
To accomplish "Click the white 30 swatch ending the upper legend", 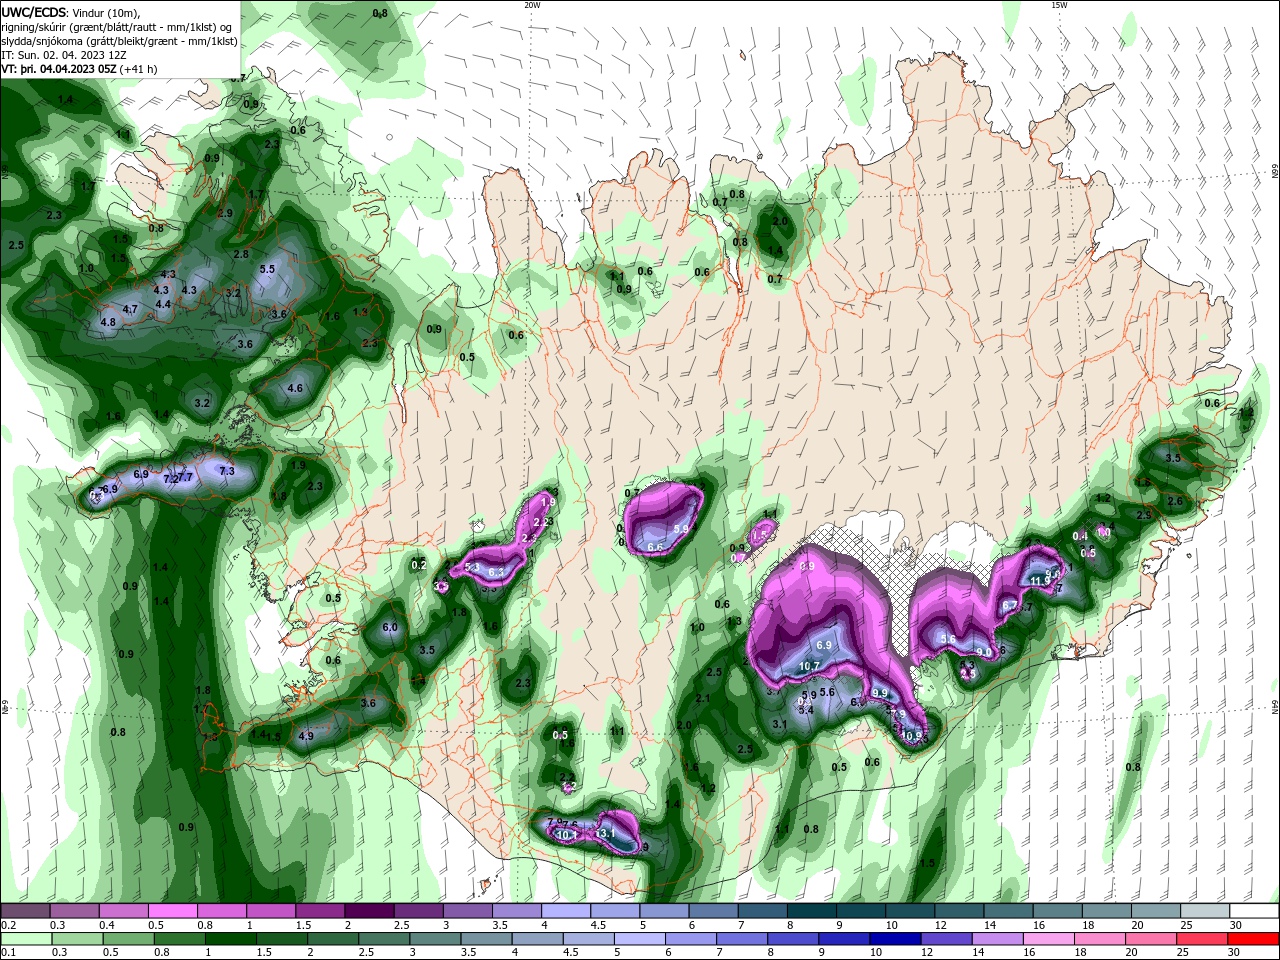I will click(x=1255, y=911).
